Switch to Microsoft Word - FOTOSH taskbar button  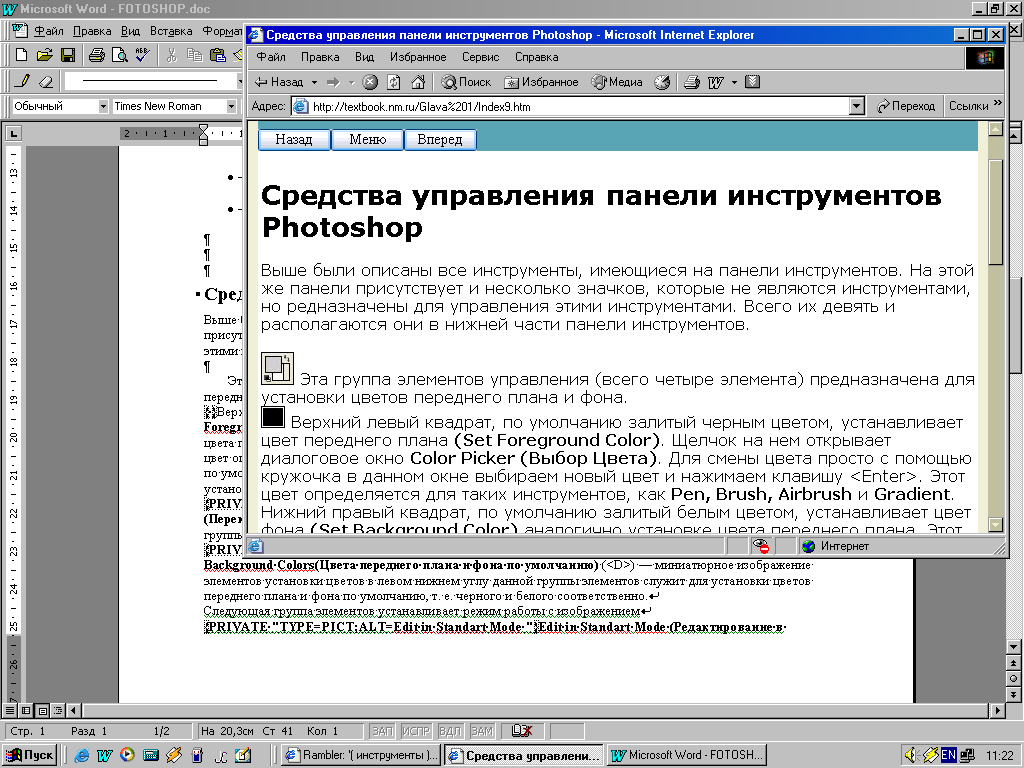(686, 755)
